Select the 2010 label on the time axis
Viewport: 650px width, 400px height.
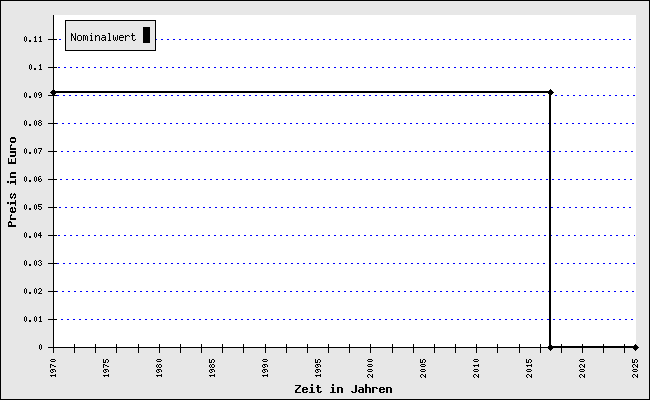[477, 367]
